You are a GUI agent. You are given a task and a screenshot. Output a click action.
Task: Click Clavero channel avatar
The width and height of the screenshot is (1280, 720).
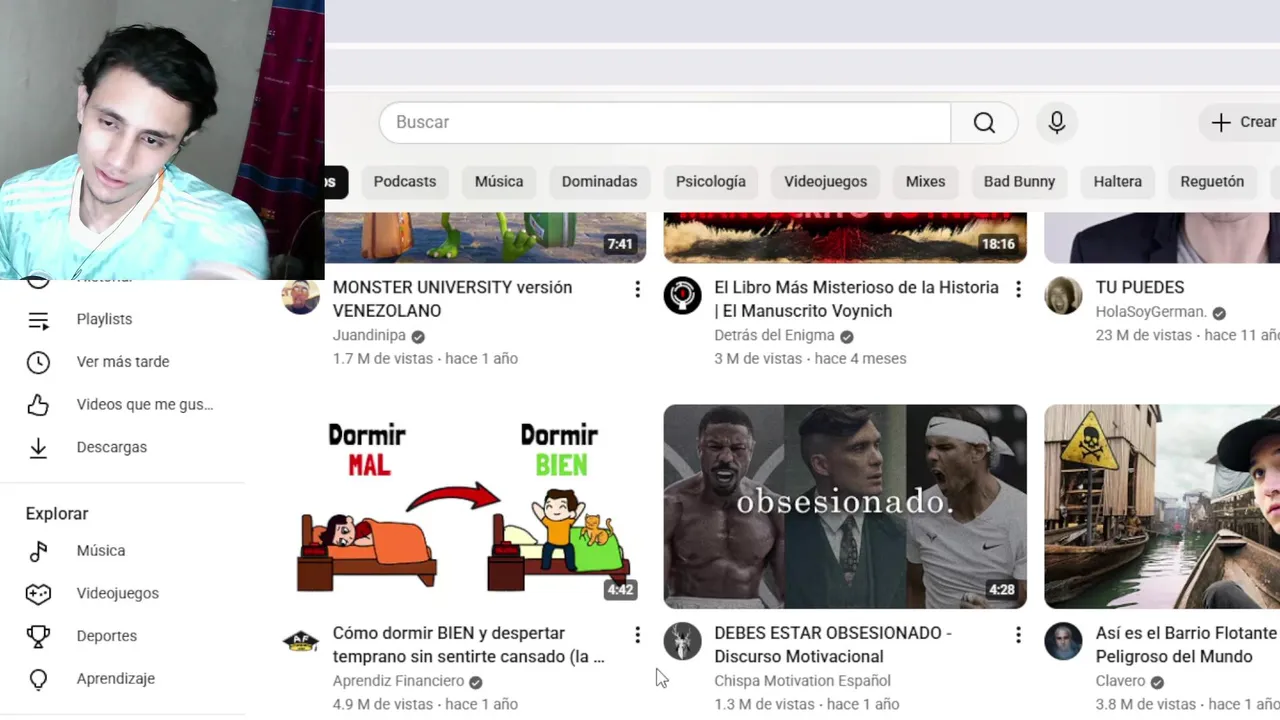tap(1063, 642)
